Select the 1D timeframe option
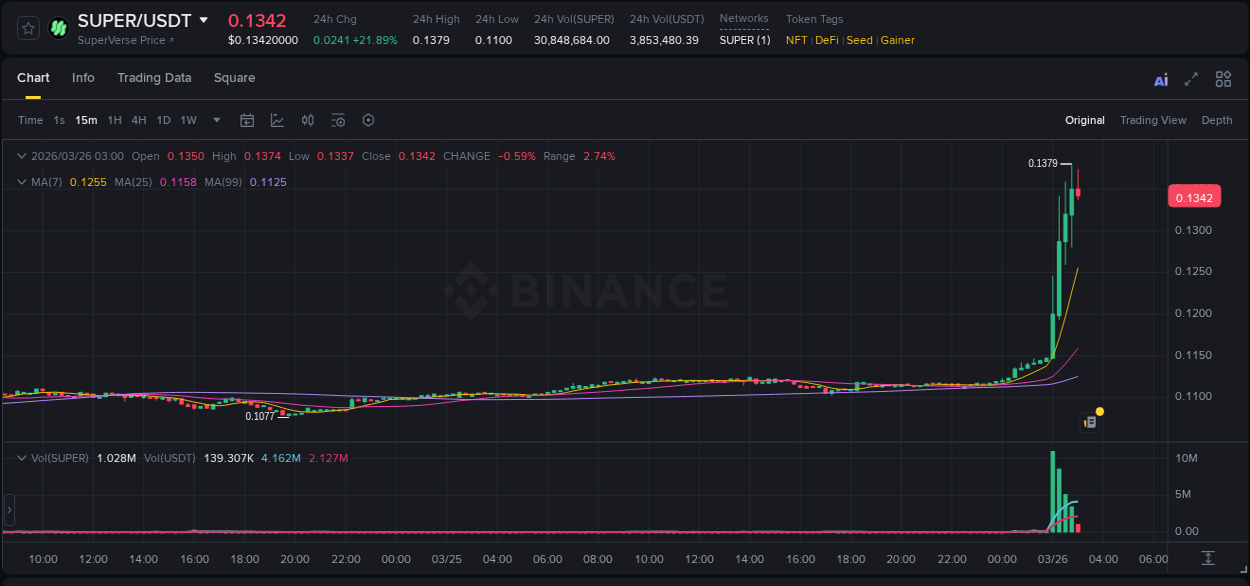This screenshot has height=586, width=1250. pyautogui.click(x=163, y=120)
